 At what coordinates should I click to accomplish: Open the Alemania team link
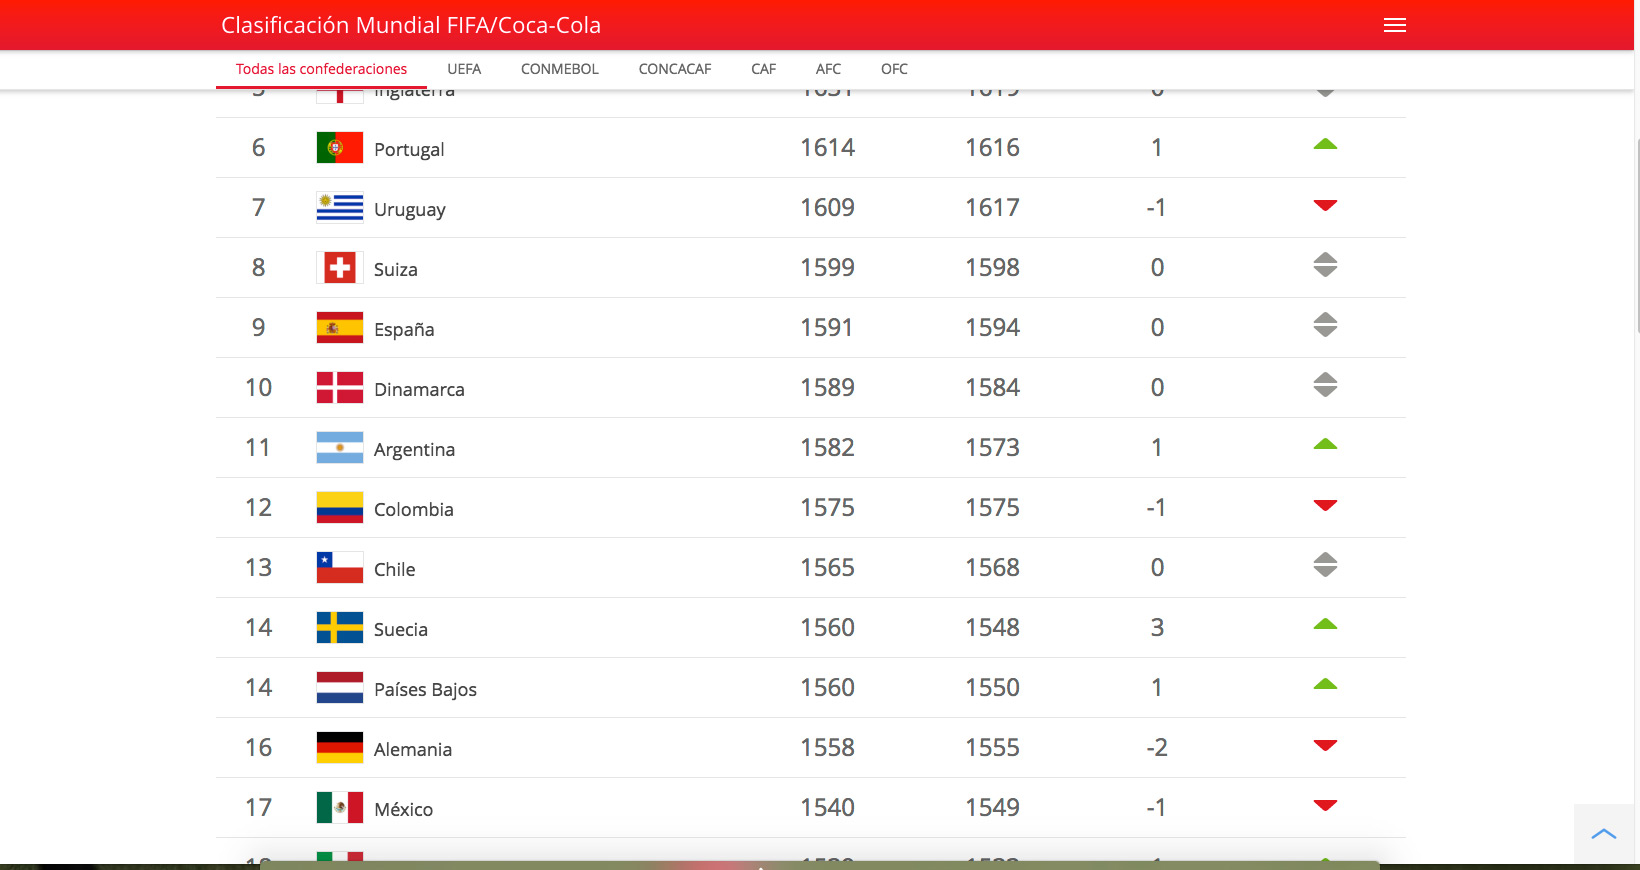[x=413, y=749]
